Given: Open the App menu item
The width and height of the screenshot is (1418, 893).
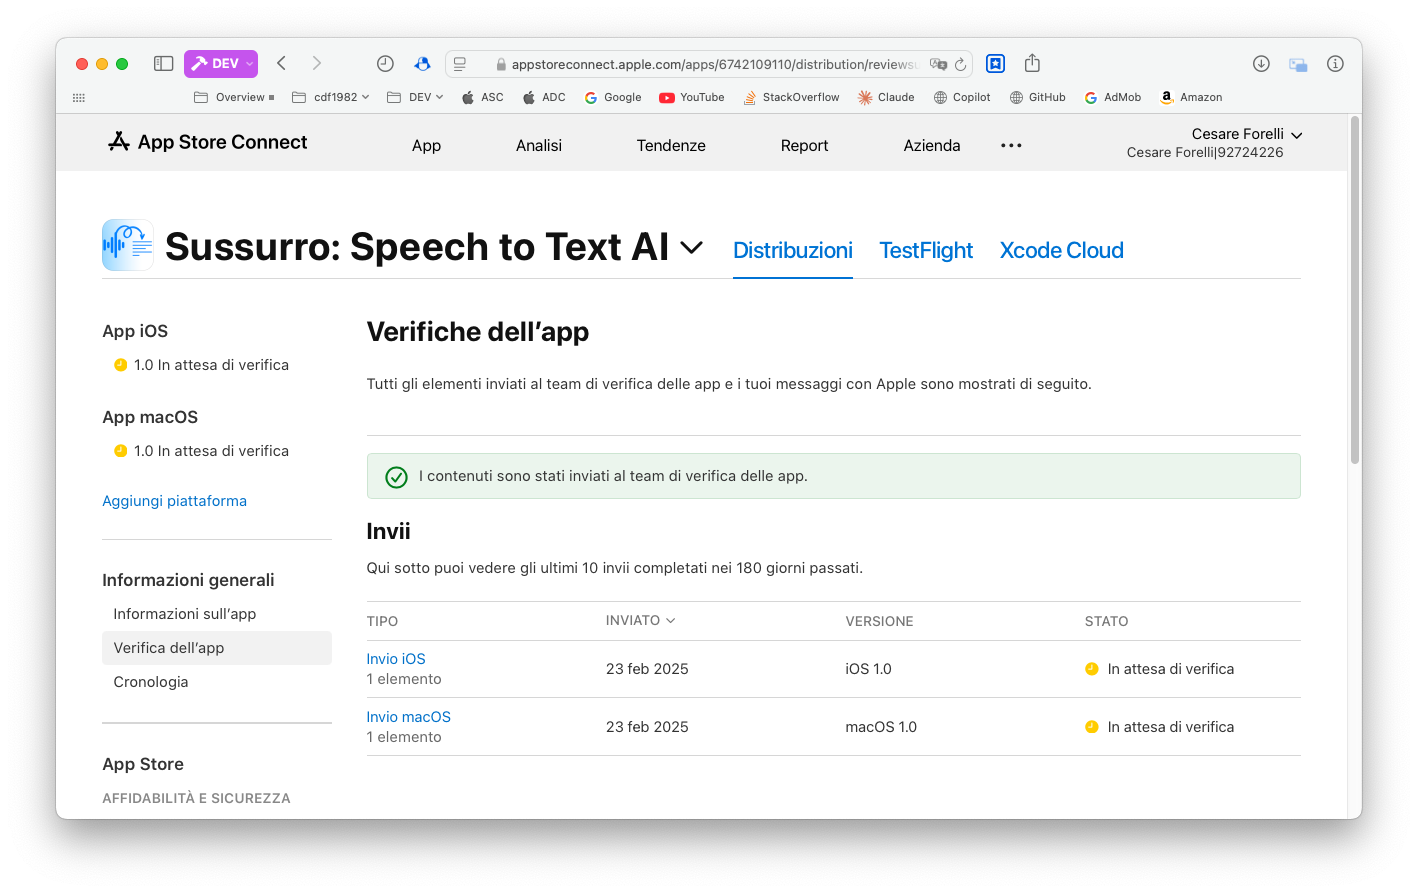Looking at the screenshot, I should (x=426, y=146).
